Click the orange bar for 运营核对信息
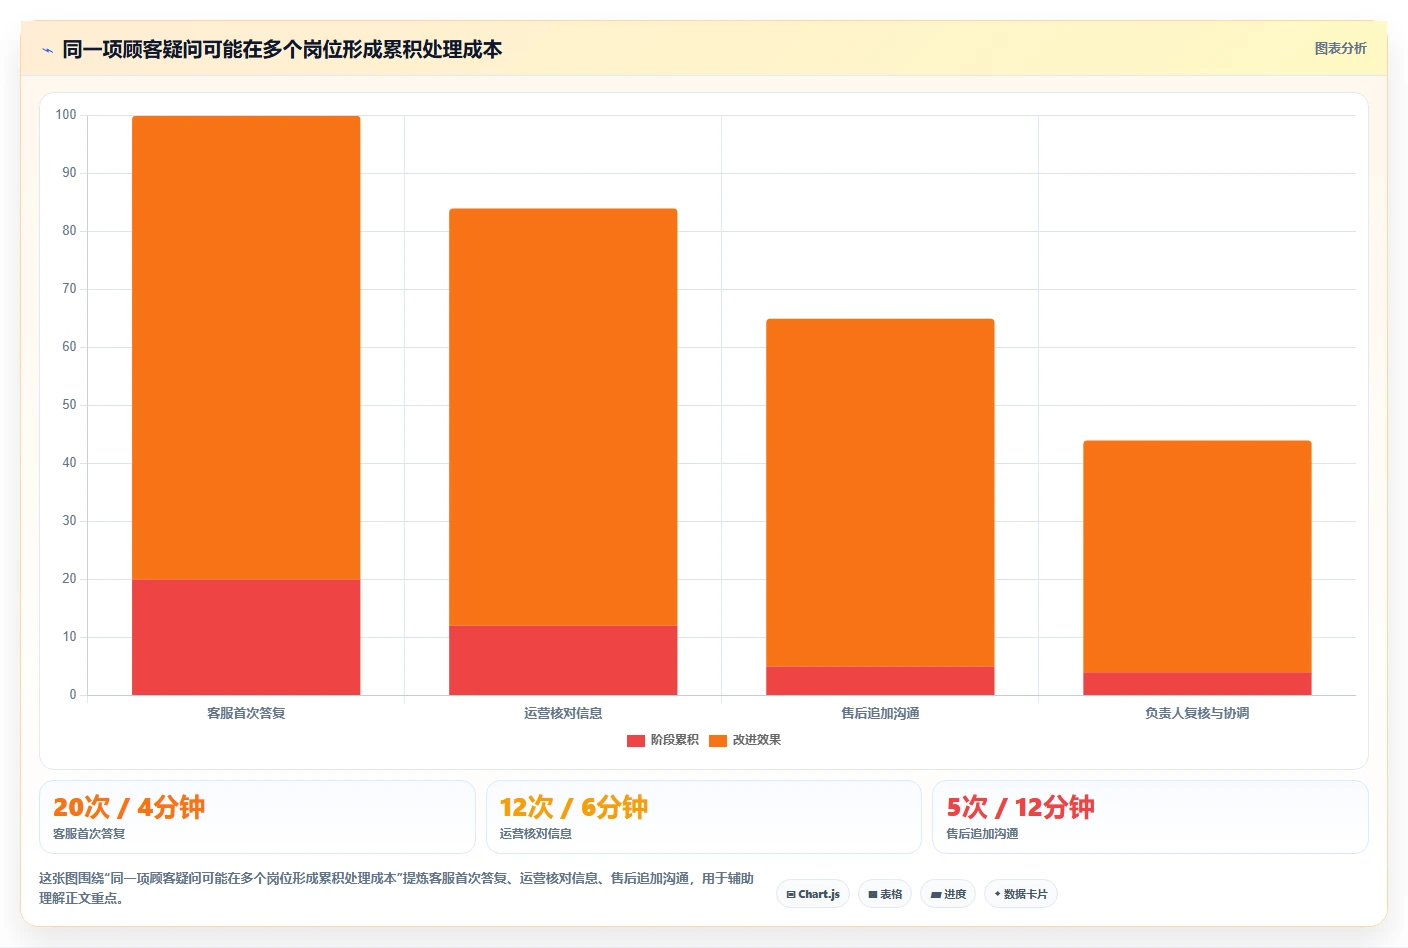The height and width of the screenshot is (948, 1408). (x=563, y=417)
